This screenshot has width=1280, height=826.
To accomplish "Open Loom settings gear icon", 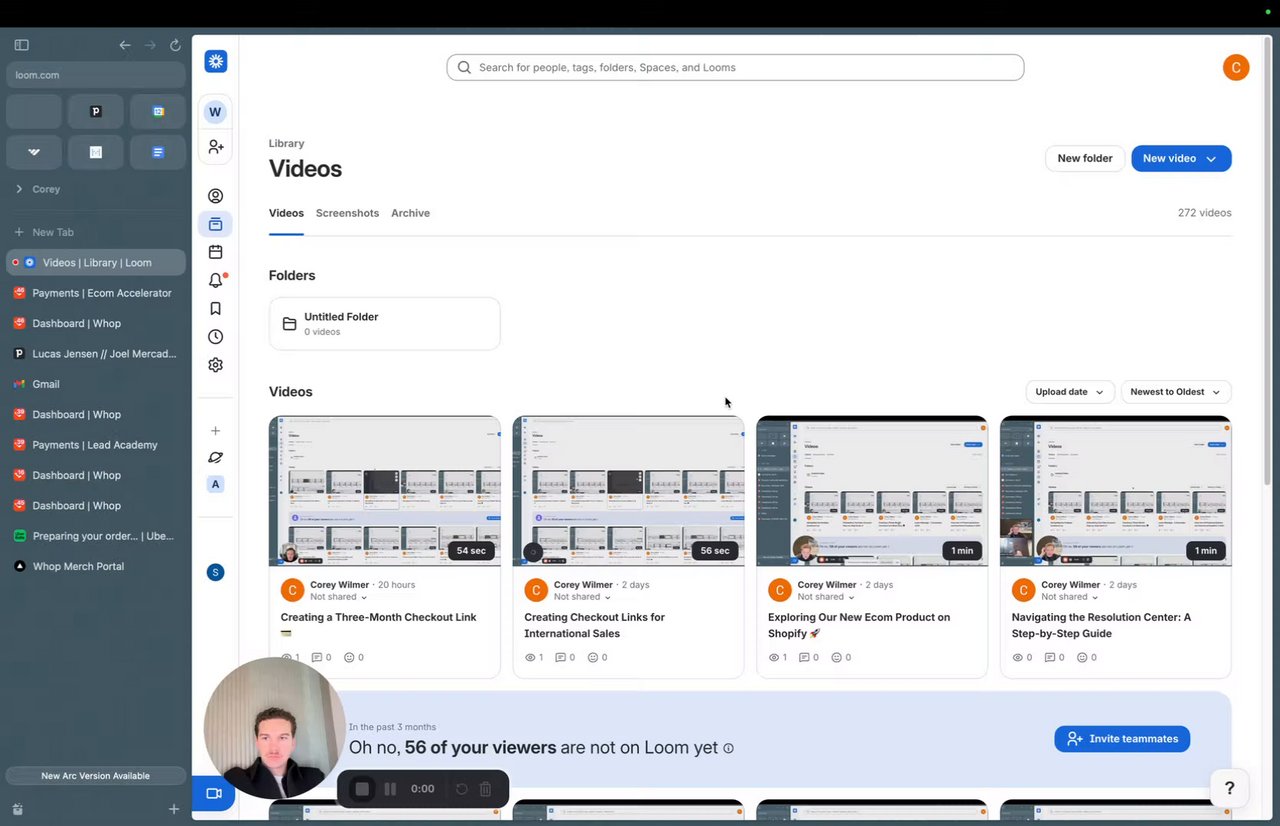I will tap(215, 365).
